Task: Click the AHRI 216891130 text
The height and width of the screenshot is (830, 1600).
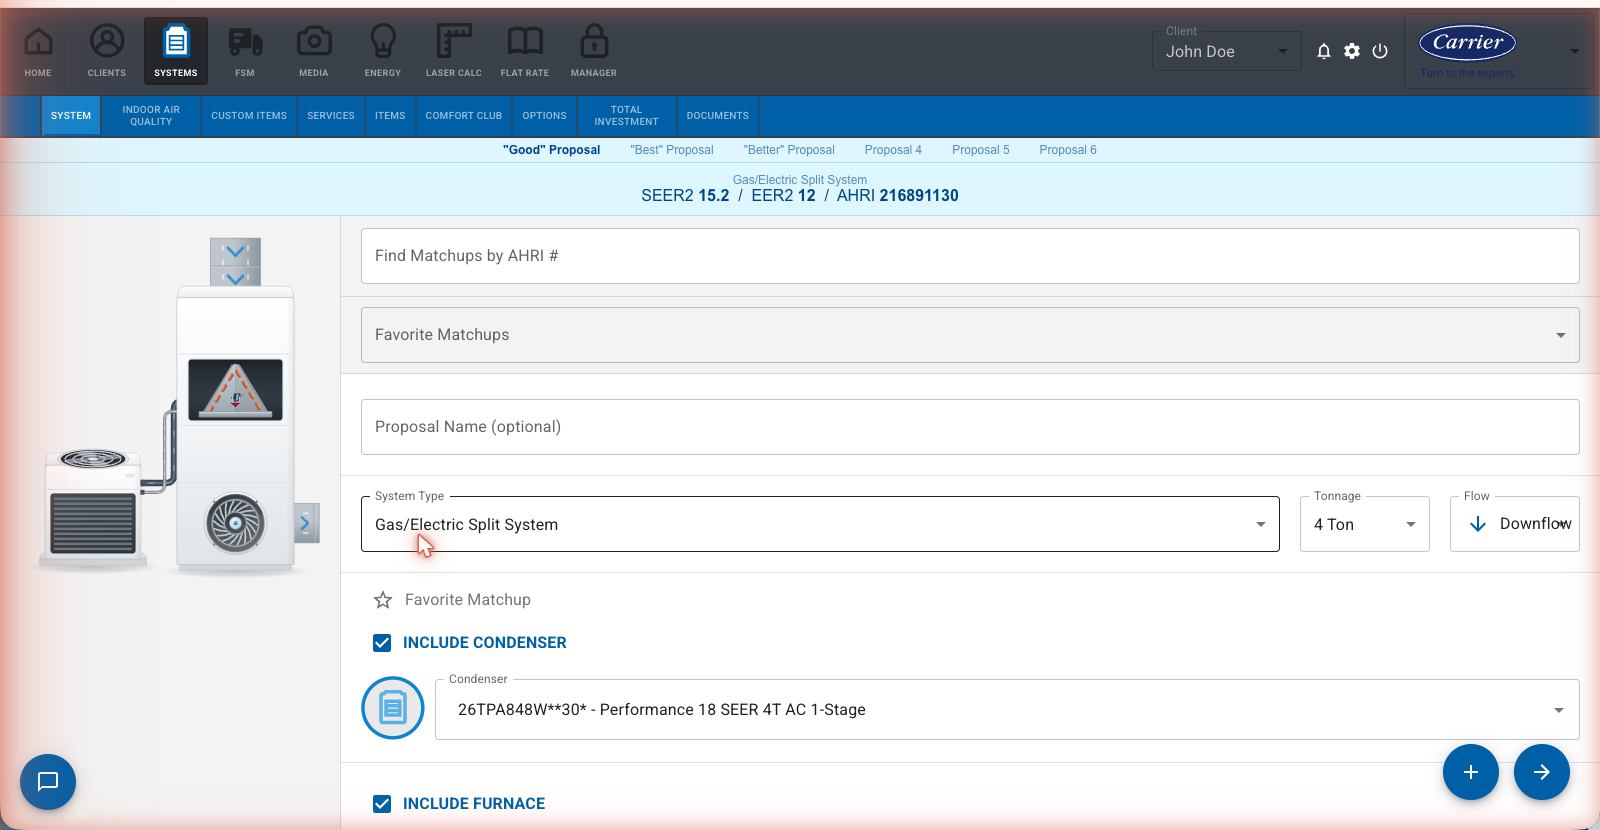Action: [898, 196]
